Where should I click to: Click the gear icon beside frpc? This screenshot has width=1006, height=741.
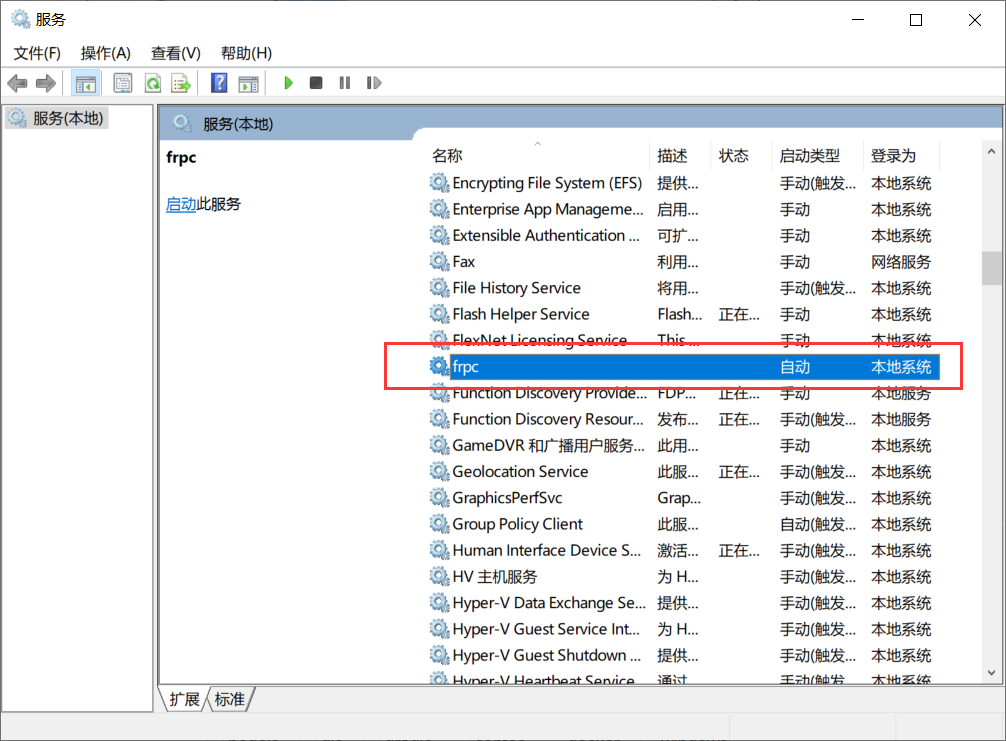439,366
